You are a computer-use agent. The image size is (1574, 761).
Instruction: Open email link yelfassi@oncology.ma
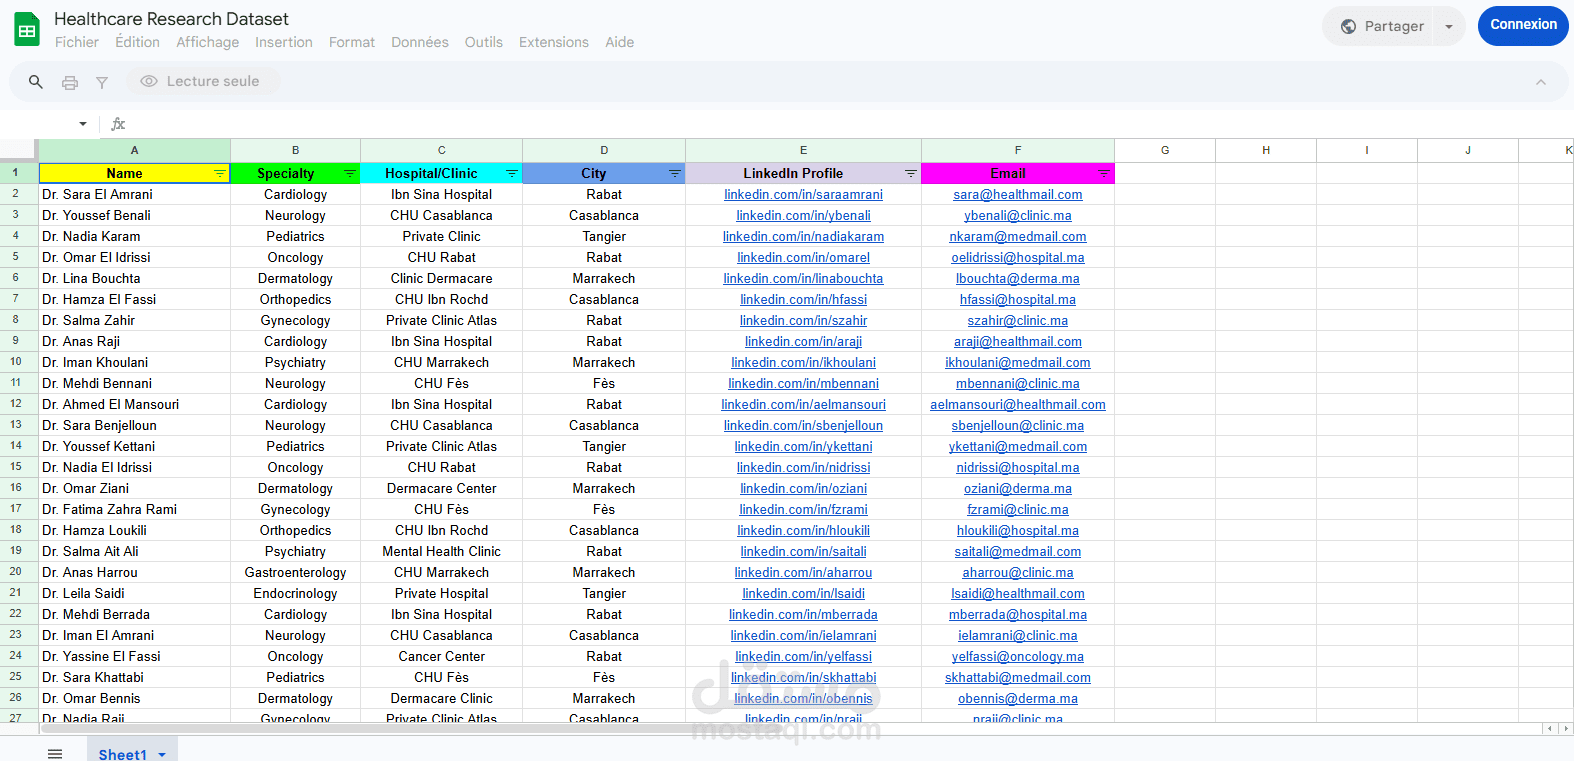(x=1018, y=657)
